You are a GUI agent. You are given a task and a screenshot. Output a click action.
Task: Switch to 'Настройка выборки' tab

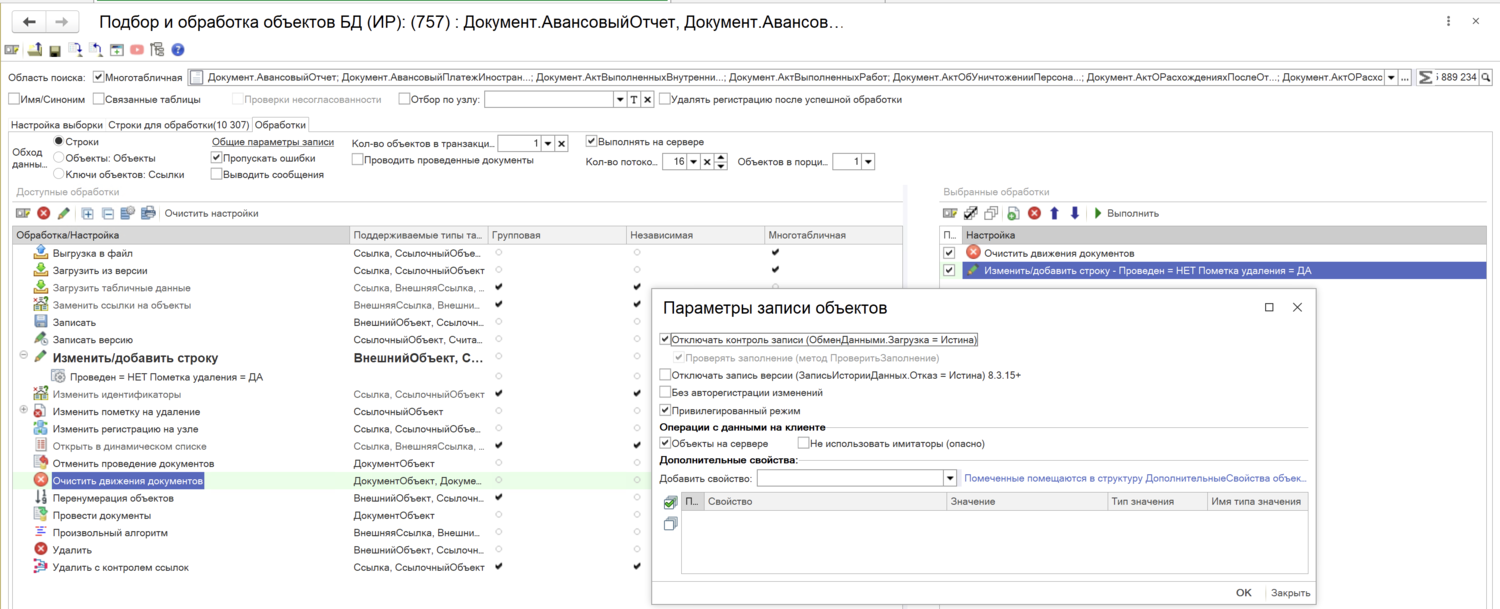[56, 125]
